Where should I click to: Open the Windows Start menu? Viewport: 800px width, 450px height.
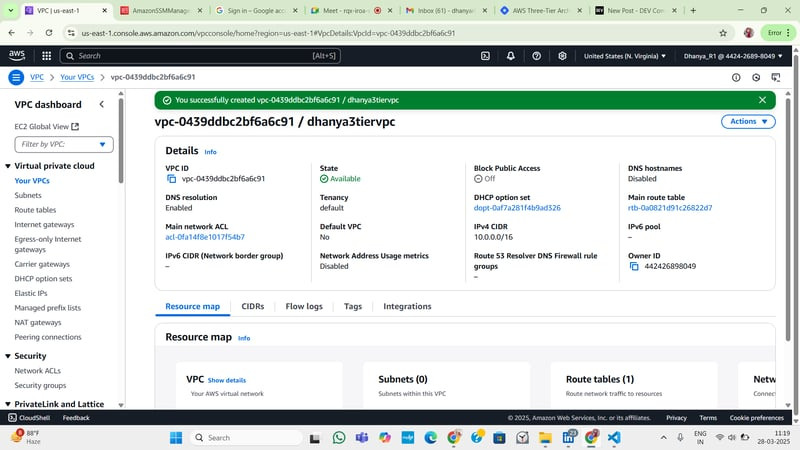pos(176,438)
